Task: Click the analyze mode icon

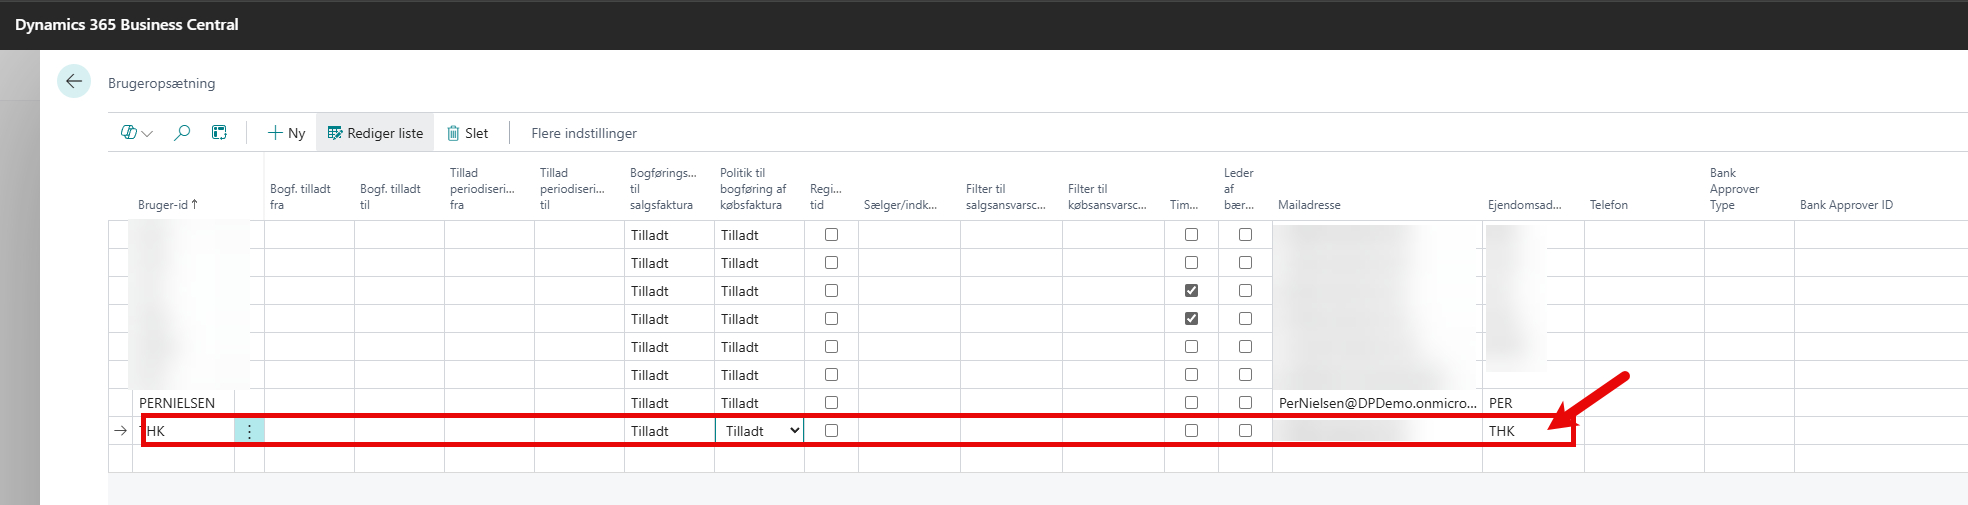Action: 219,133
